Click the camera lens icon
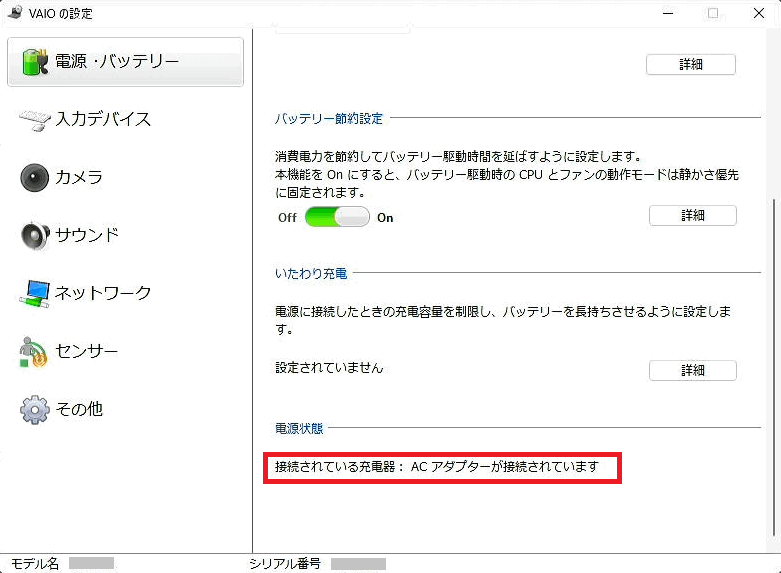Viewport: 781px width, 573px height. 34,177
